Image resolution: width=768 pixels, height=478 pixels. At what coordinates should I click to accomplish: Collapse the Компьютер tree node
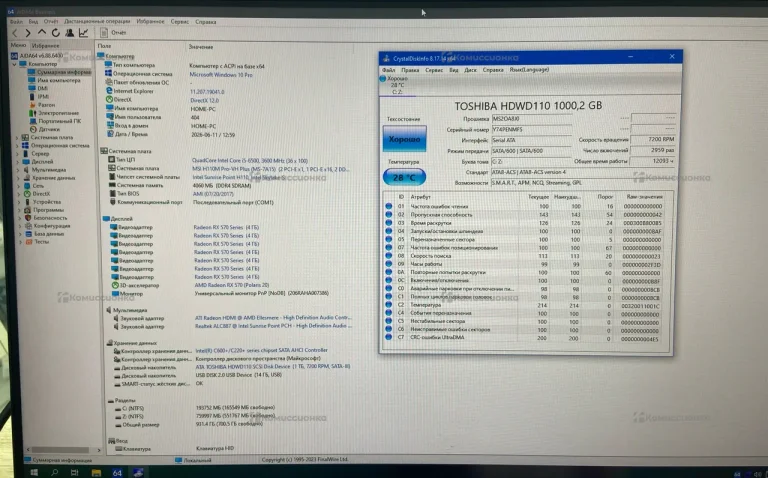pos(14,64)
